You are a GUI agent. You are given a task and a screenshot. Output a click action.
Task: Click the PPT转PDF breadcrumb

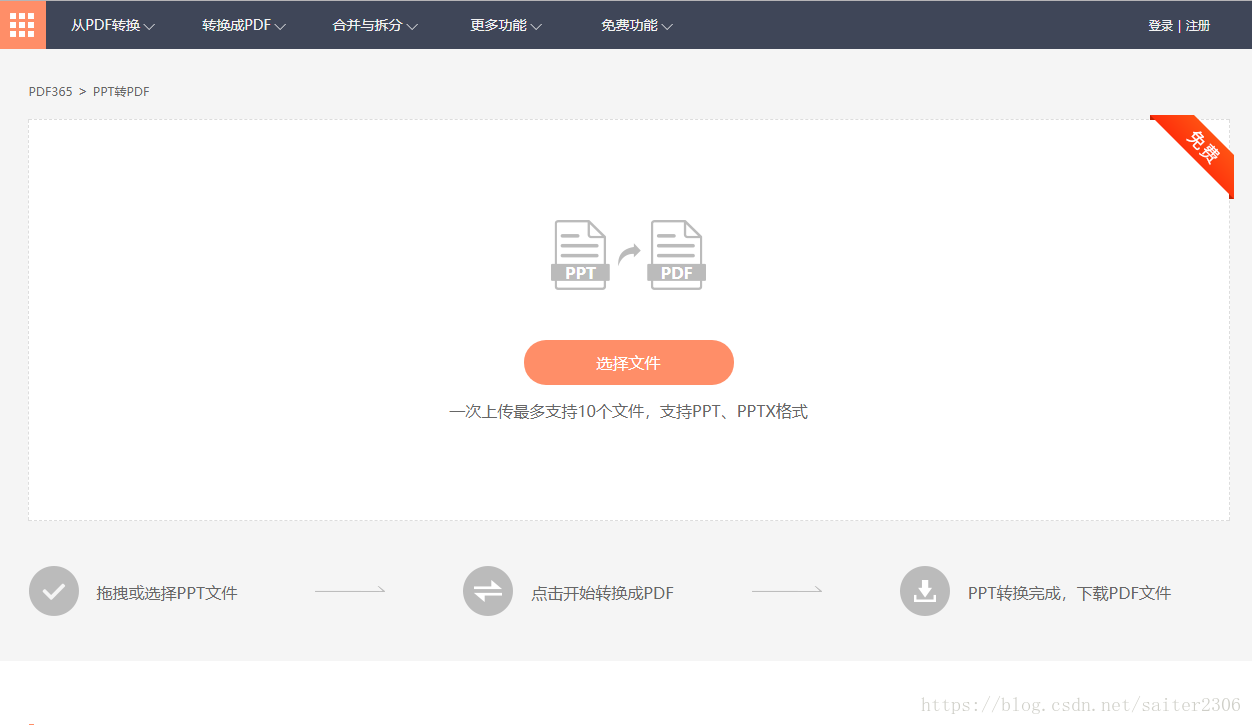coord(121,92)
